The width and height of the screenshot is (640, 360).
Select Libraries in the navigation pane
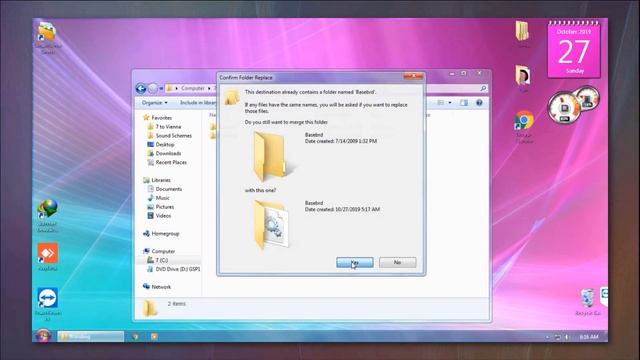[161, 180]
